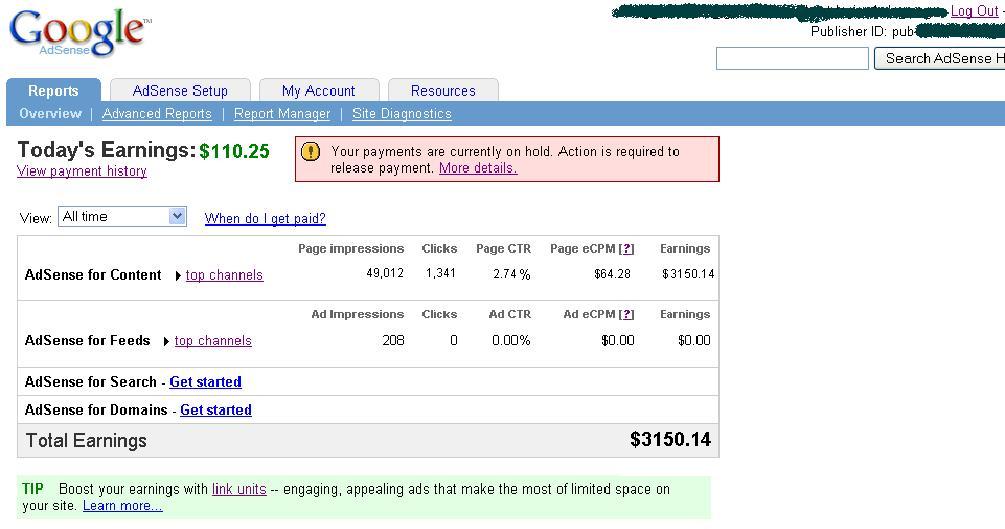Click the Log Out link
1005x529 pixels.
point(974,11)
